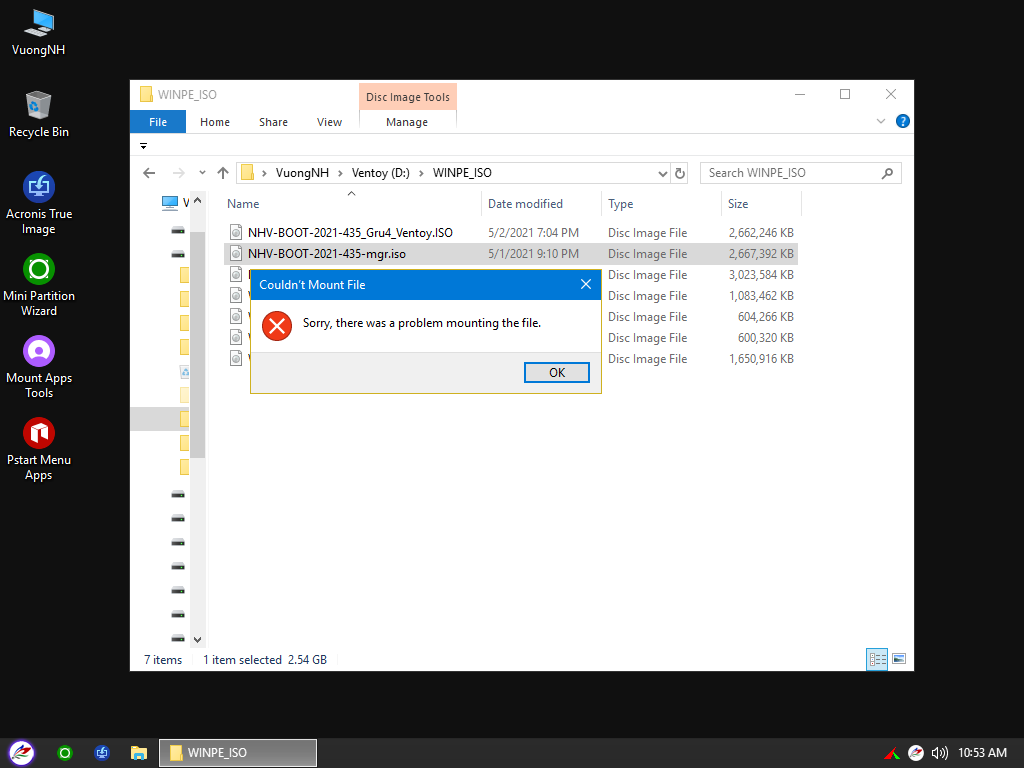Click the icon of NHV-BOOT-2021-435-mgr.iso
Viewport: 1024px width, 768px height.
coord(236,253)
